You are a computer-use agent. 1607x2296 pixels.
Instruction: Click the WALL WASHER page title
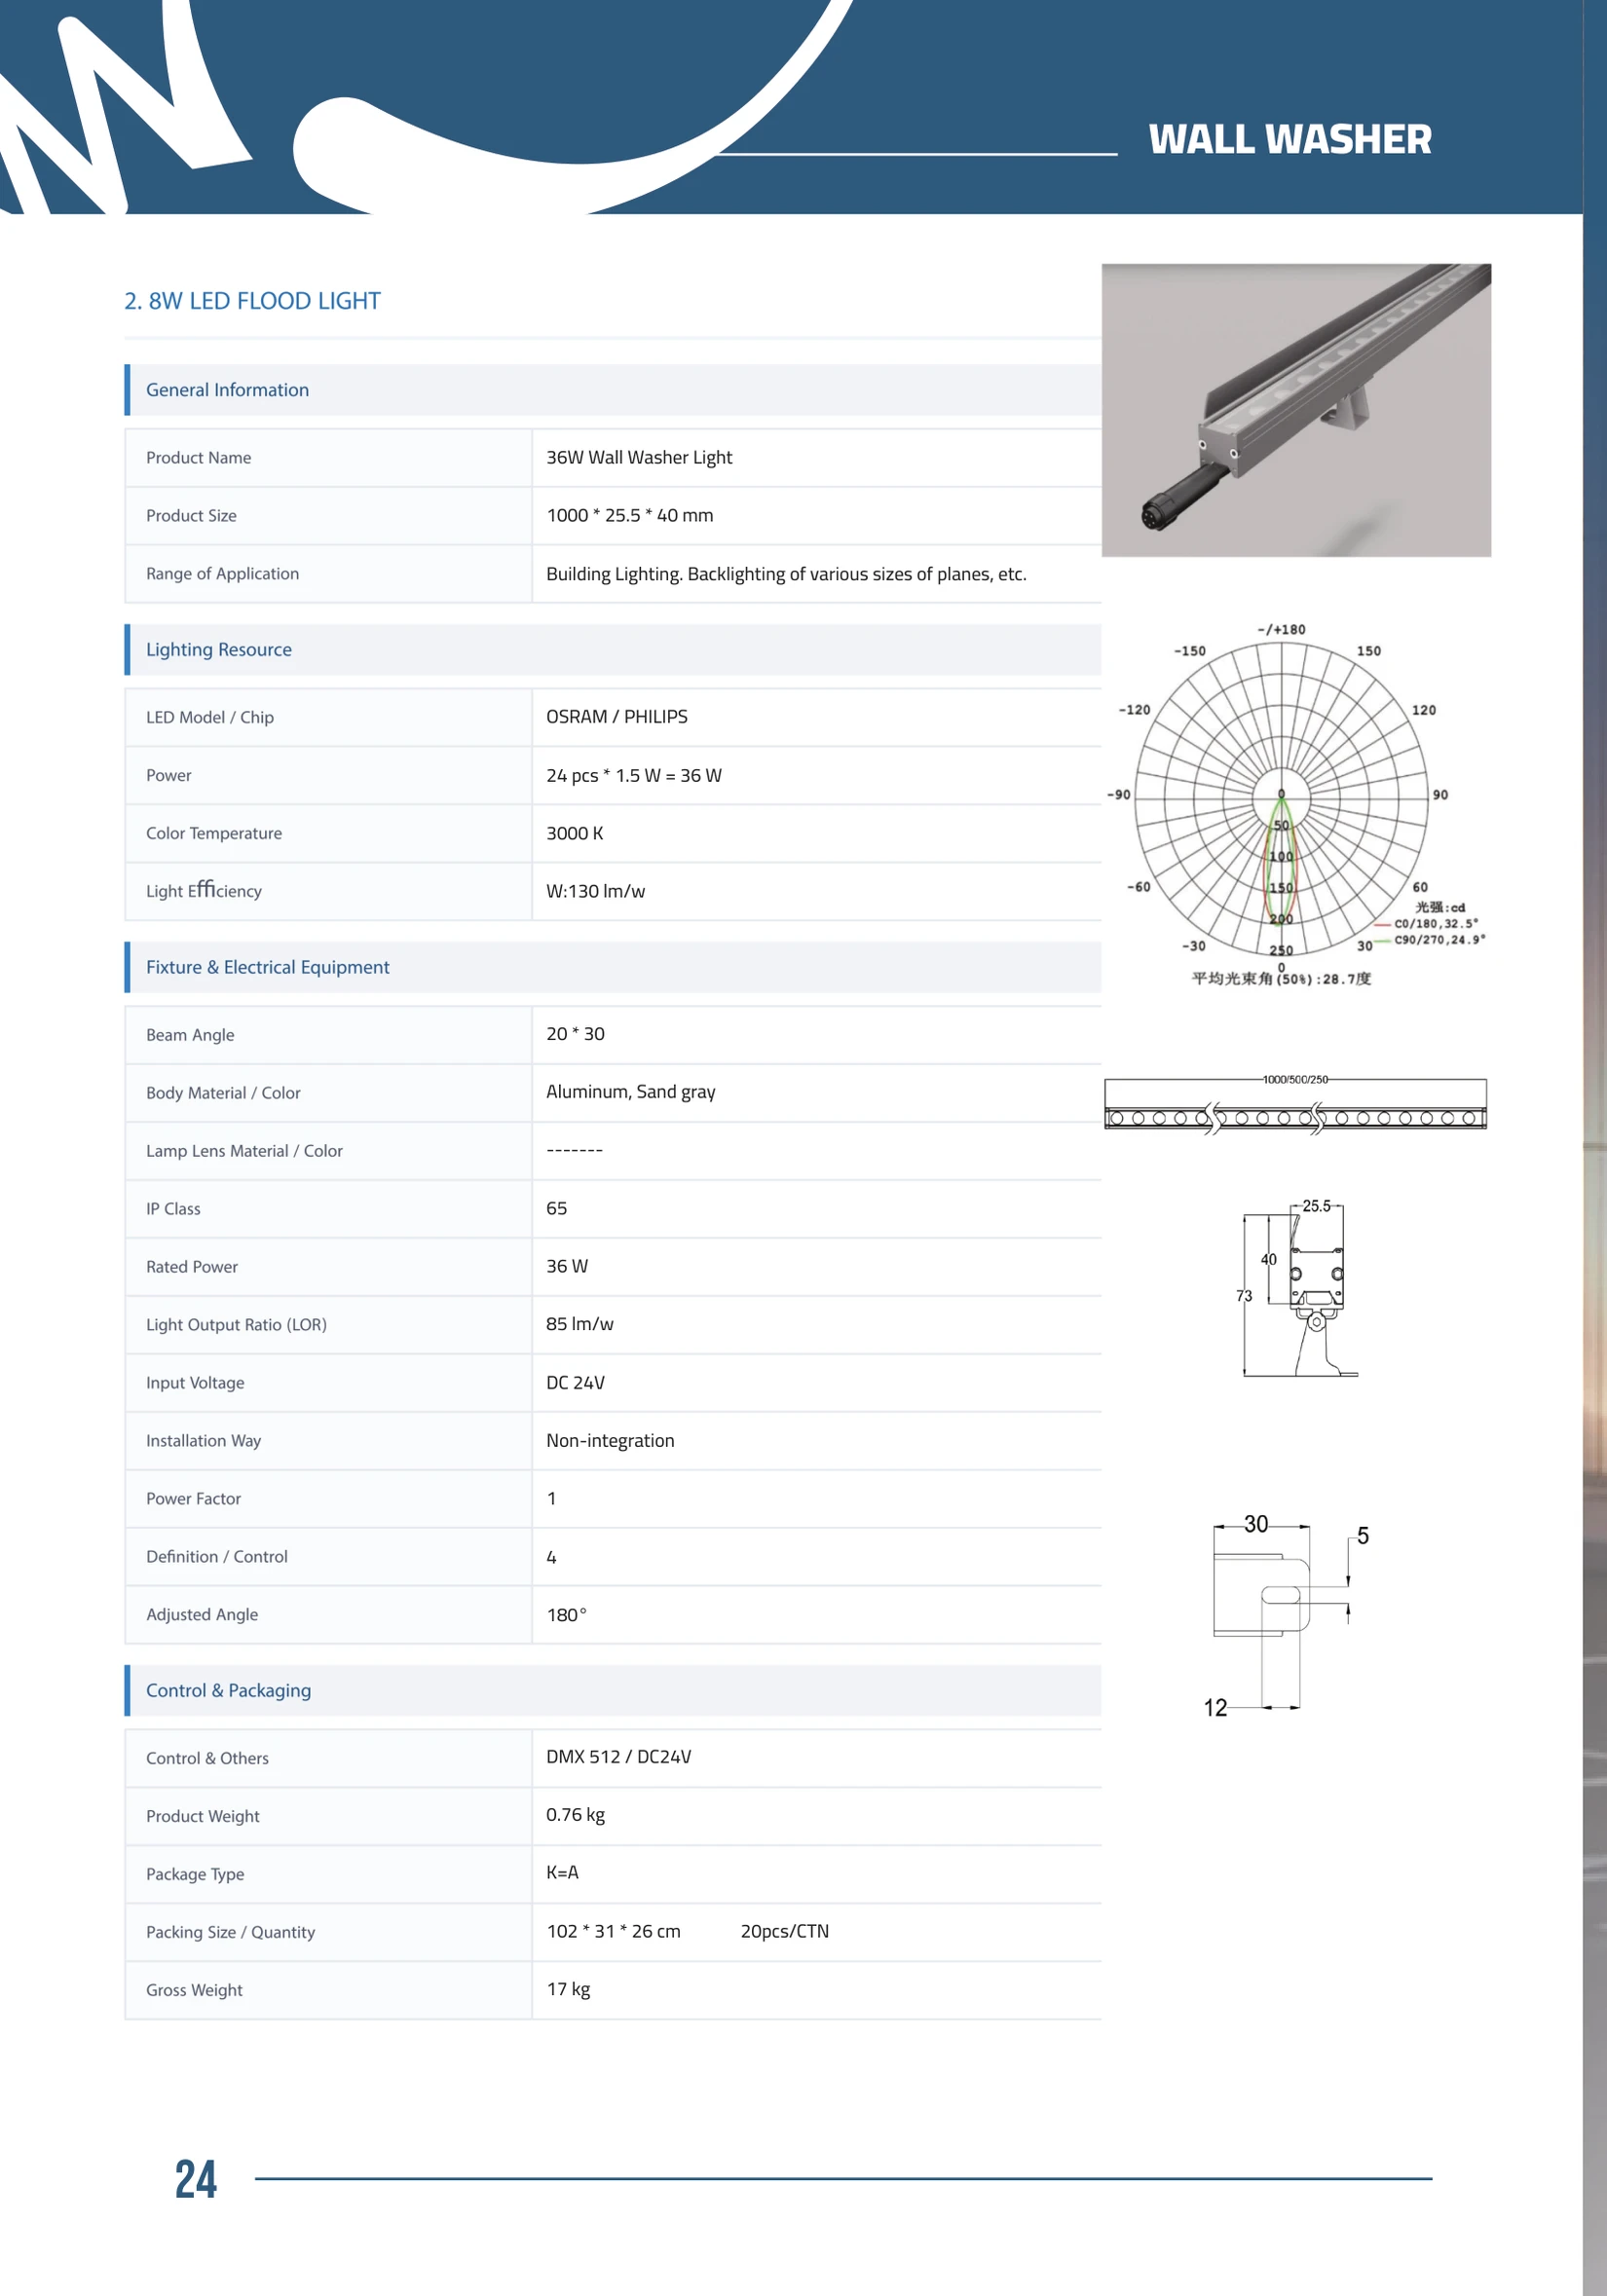click(x=1289, y=139)
